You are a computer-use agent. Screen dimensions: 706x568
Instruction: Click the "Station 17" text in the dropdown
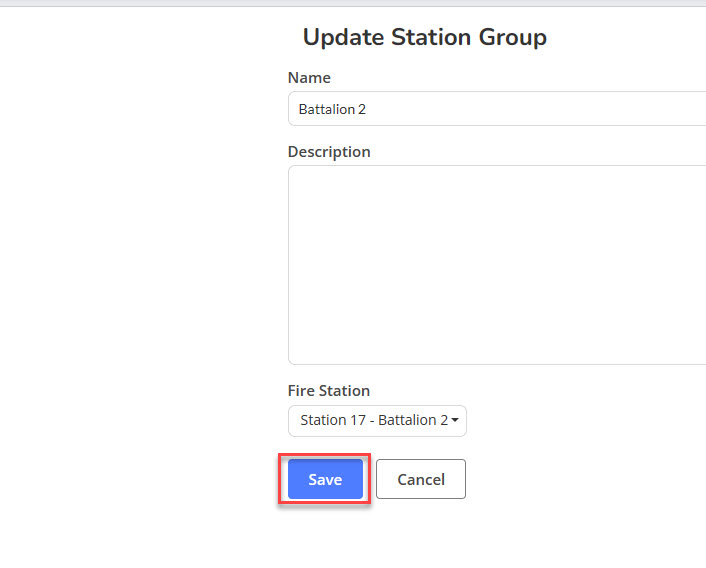point(335,420)
